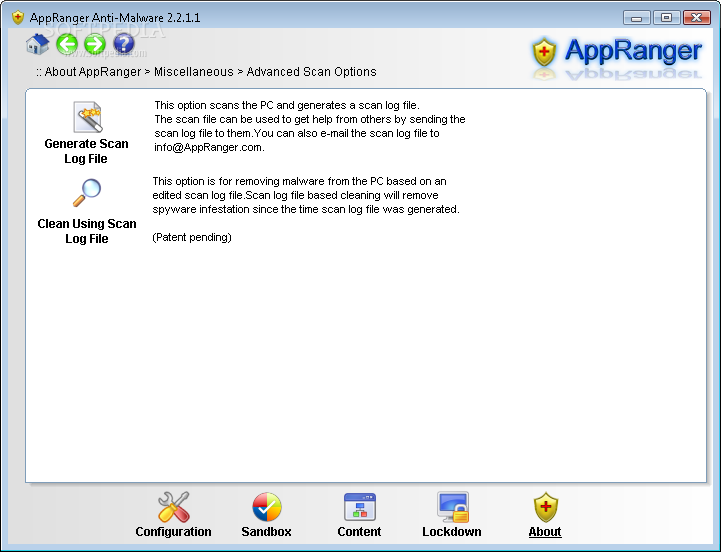
Task: Click the (Patent pending) text
Action: [192, 237]
